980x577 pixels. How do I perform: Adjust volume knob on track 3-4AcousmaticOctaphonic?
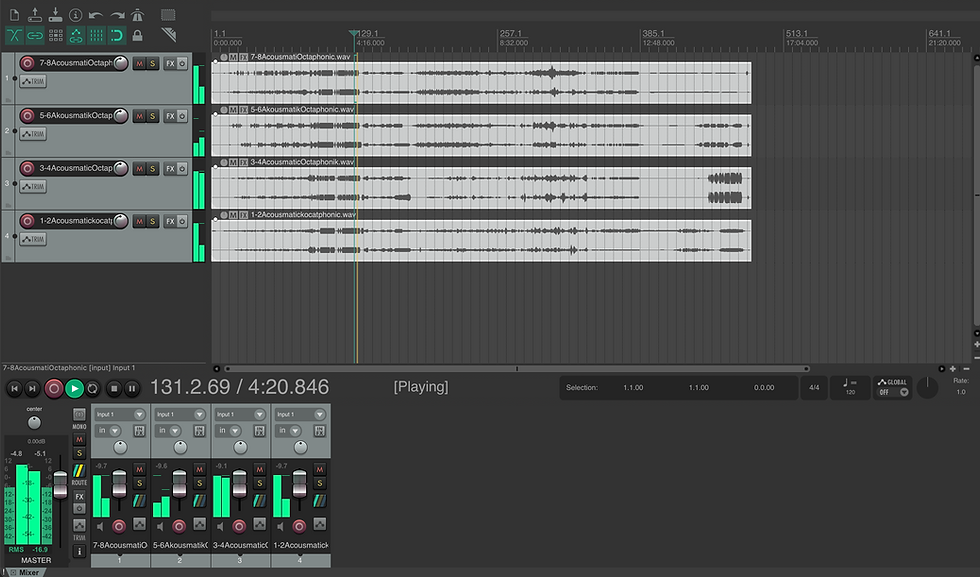tap(121, 168)
